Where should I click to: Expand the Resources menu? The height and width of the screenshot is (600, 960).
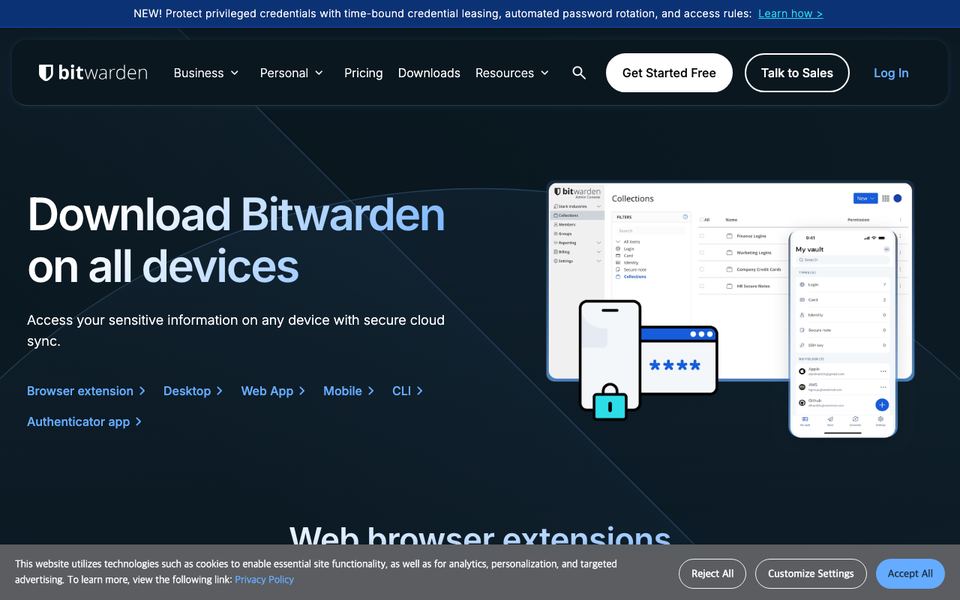pyautogui.click(x=512, y=73)
